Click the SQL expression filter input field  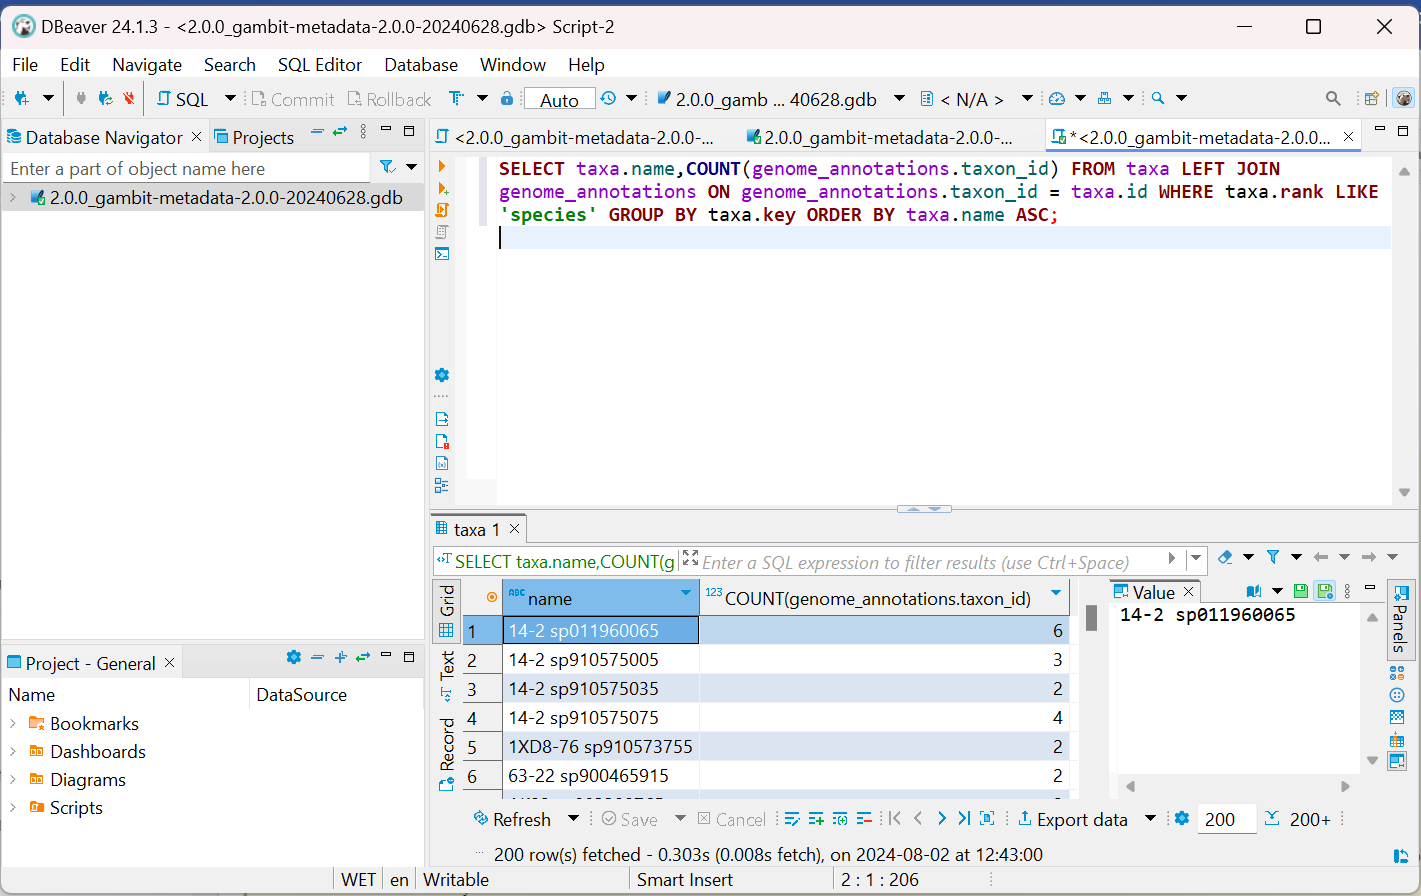click(915, 562)
